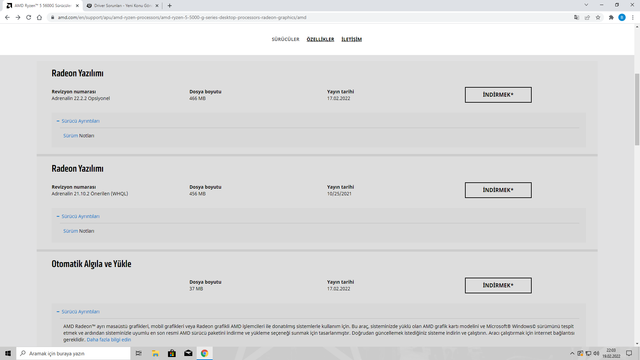Open Task View from the taskbar

[x=139, y=353]
